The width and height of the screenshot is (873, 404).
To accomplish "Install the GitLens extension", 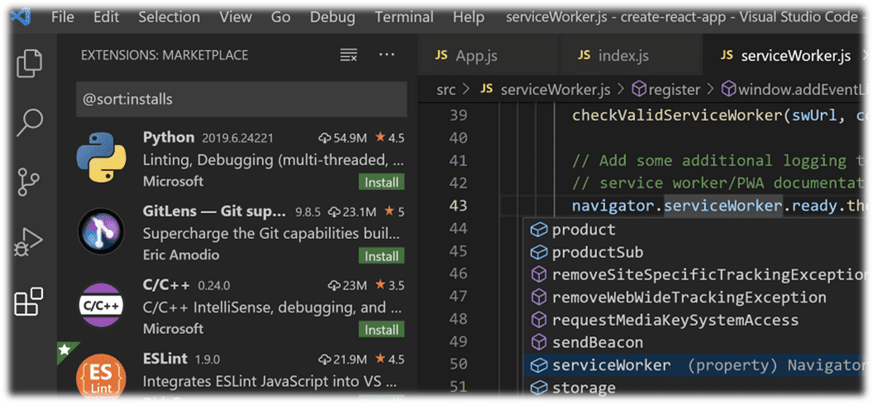I will (x=382, y=256).
